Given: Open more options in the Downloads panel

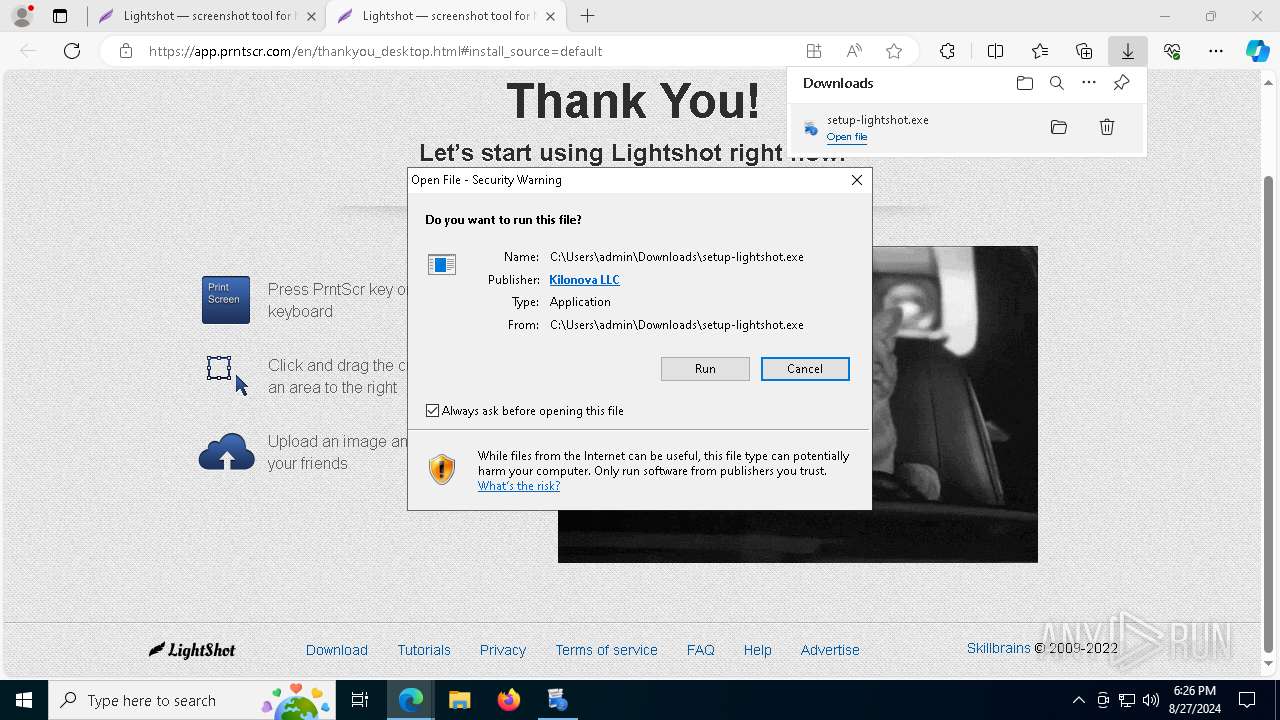Looking at the screenshot, I should coord(1089,83).
